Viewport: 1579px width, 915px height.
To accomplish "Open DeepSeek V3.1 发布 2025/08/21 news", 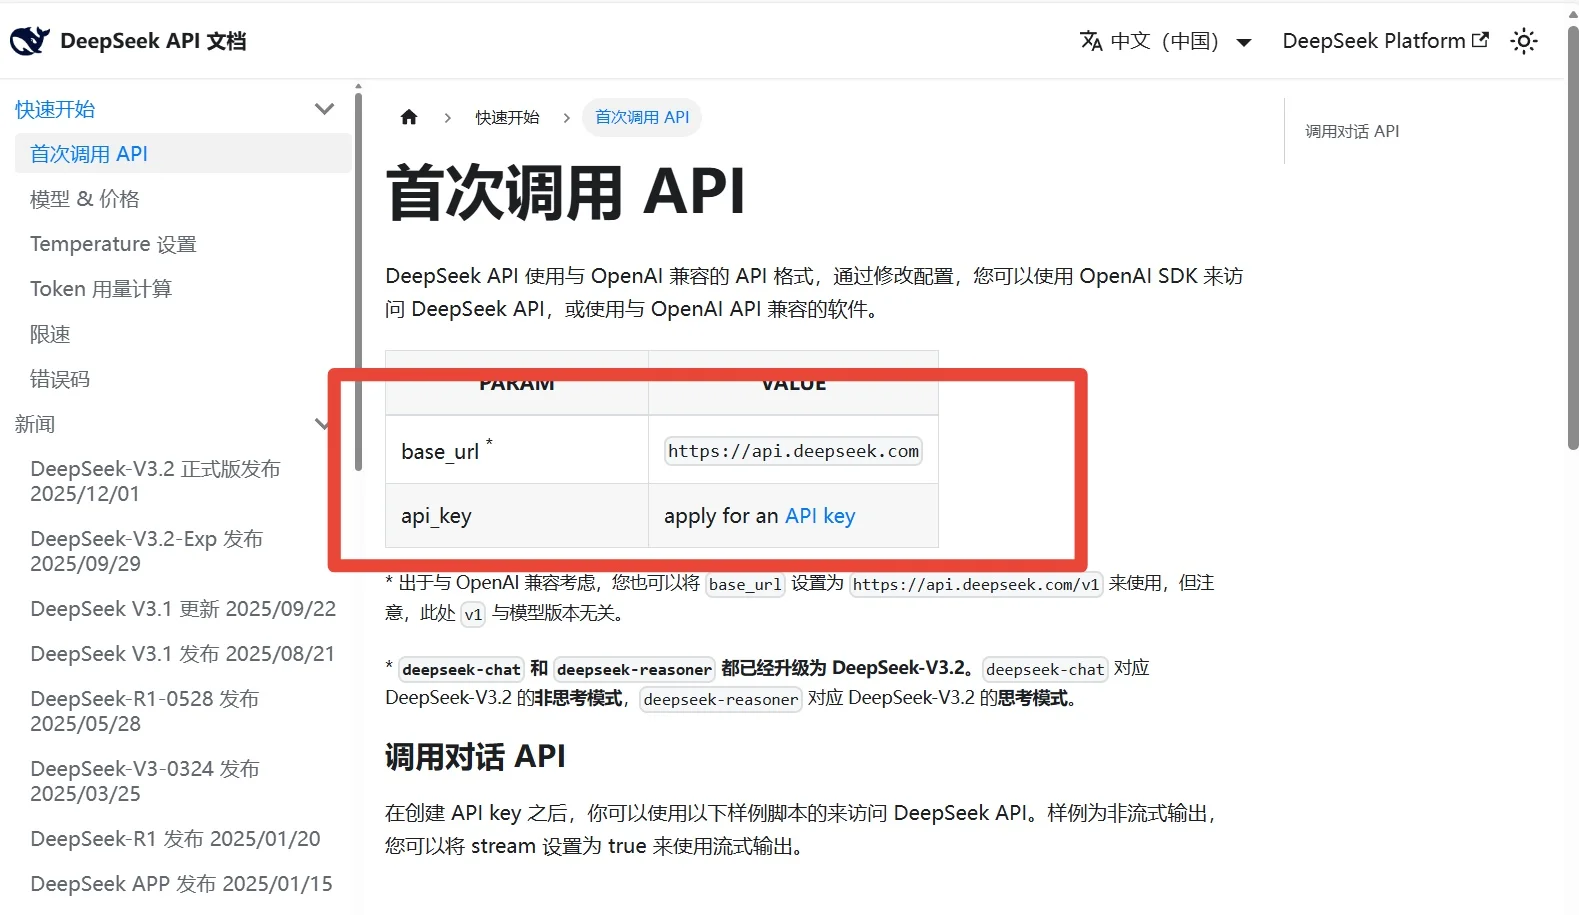I will [x=182, y=654].
